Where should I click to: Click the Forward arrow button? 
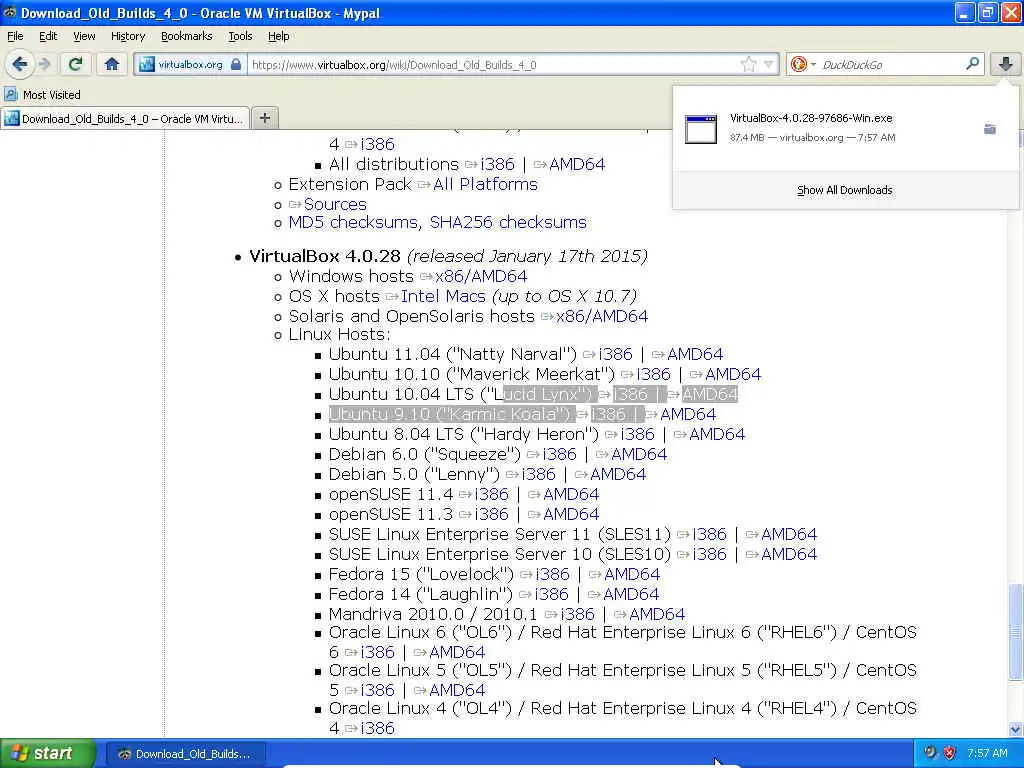[x=44, y=64]
